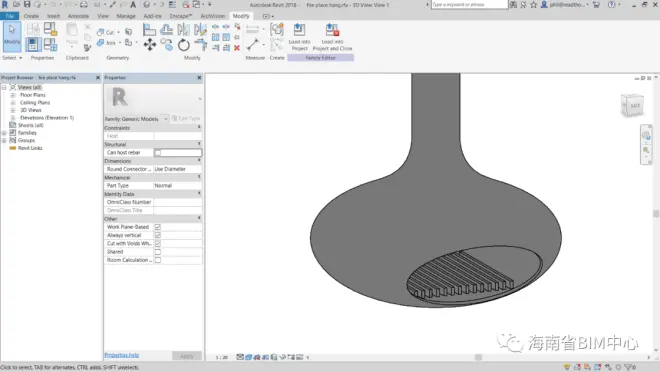The height and width of the screenshot is (372, 660).
Task: Switch to the Annotate ribbon tab
Action: point(78,16)
